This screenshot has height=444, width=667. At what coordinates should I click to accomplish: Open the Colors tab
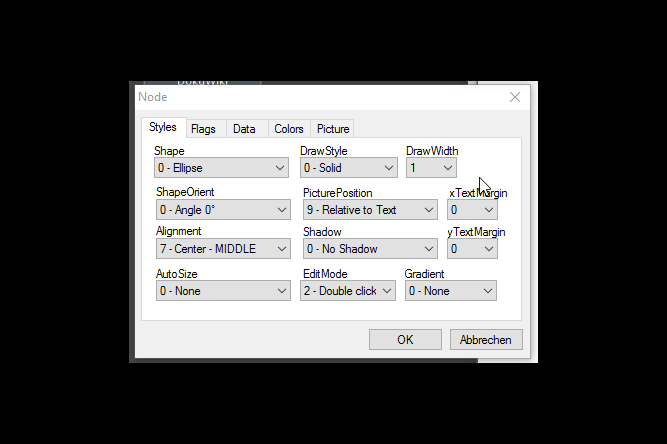click(x=288, y=129)
